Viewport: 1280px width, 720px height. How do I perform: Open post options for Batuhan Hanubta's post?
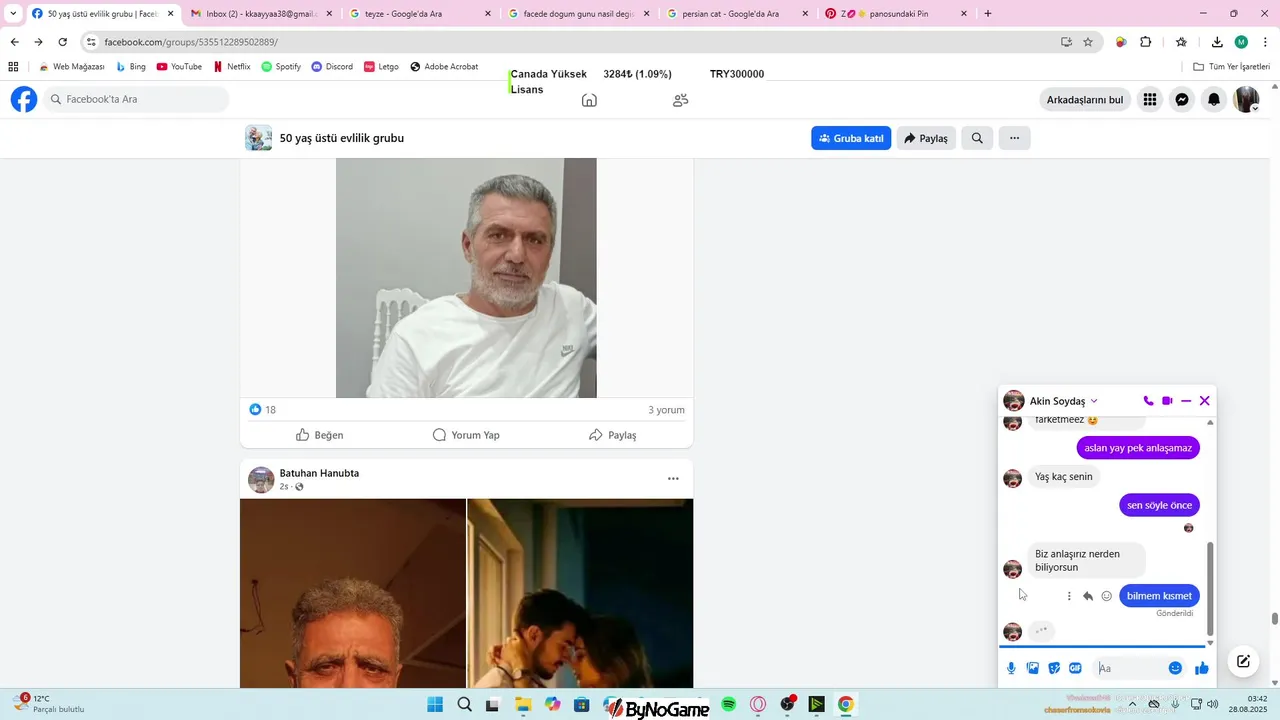pos(673,479)
